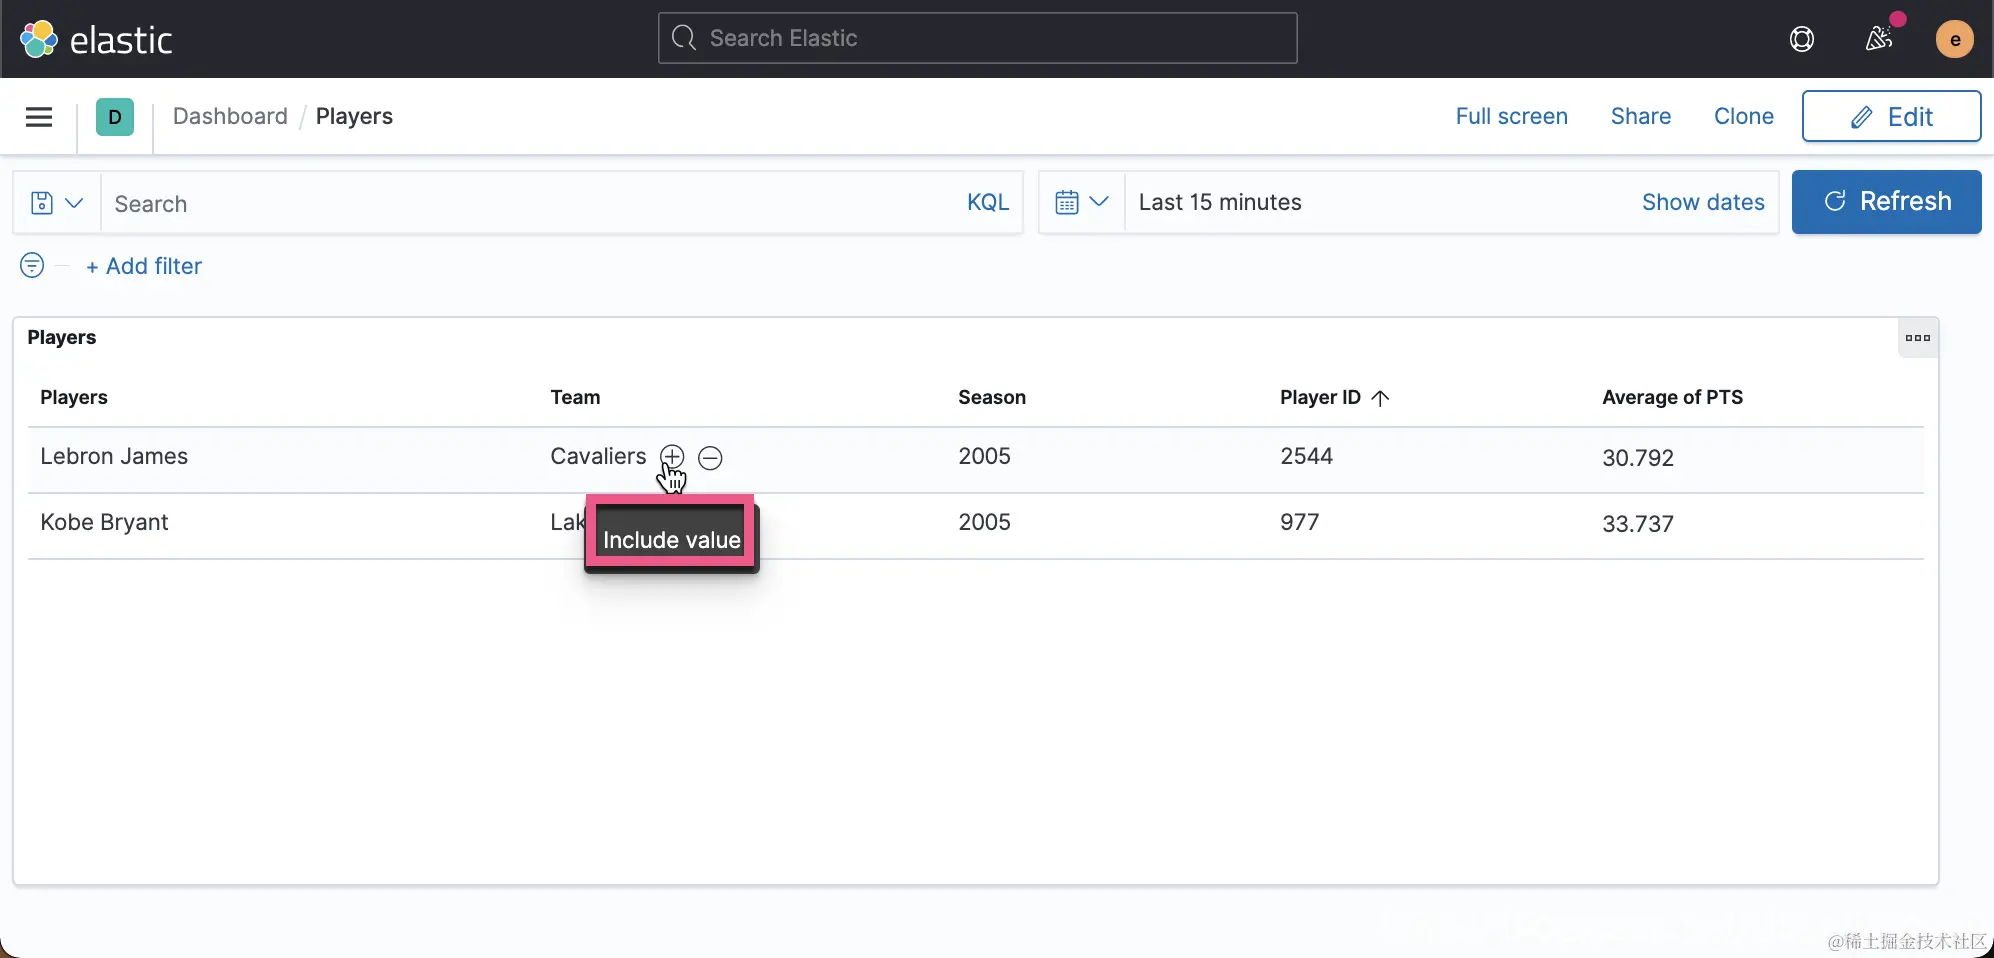Click the Players breadcrumb
The height and width of the screenshot is (958, 1994).
point(354,116)
